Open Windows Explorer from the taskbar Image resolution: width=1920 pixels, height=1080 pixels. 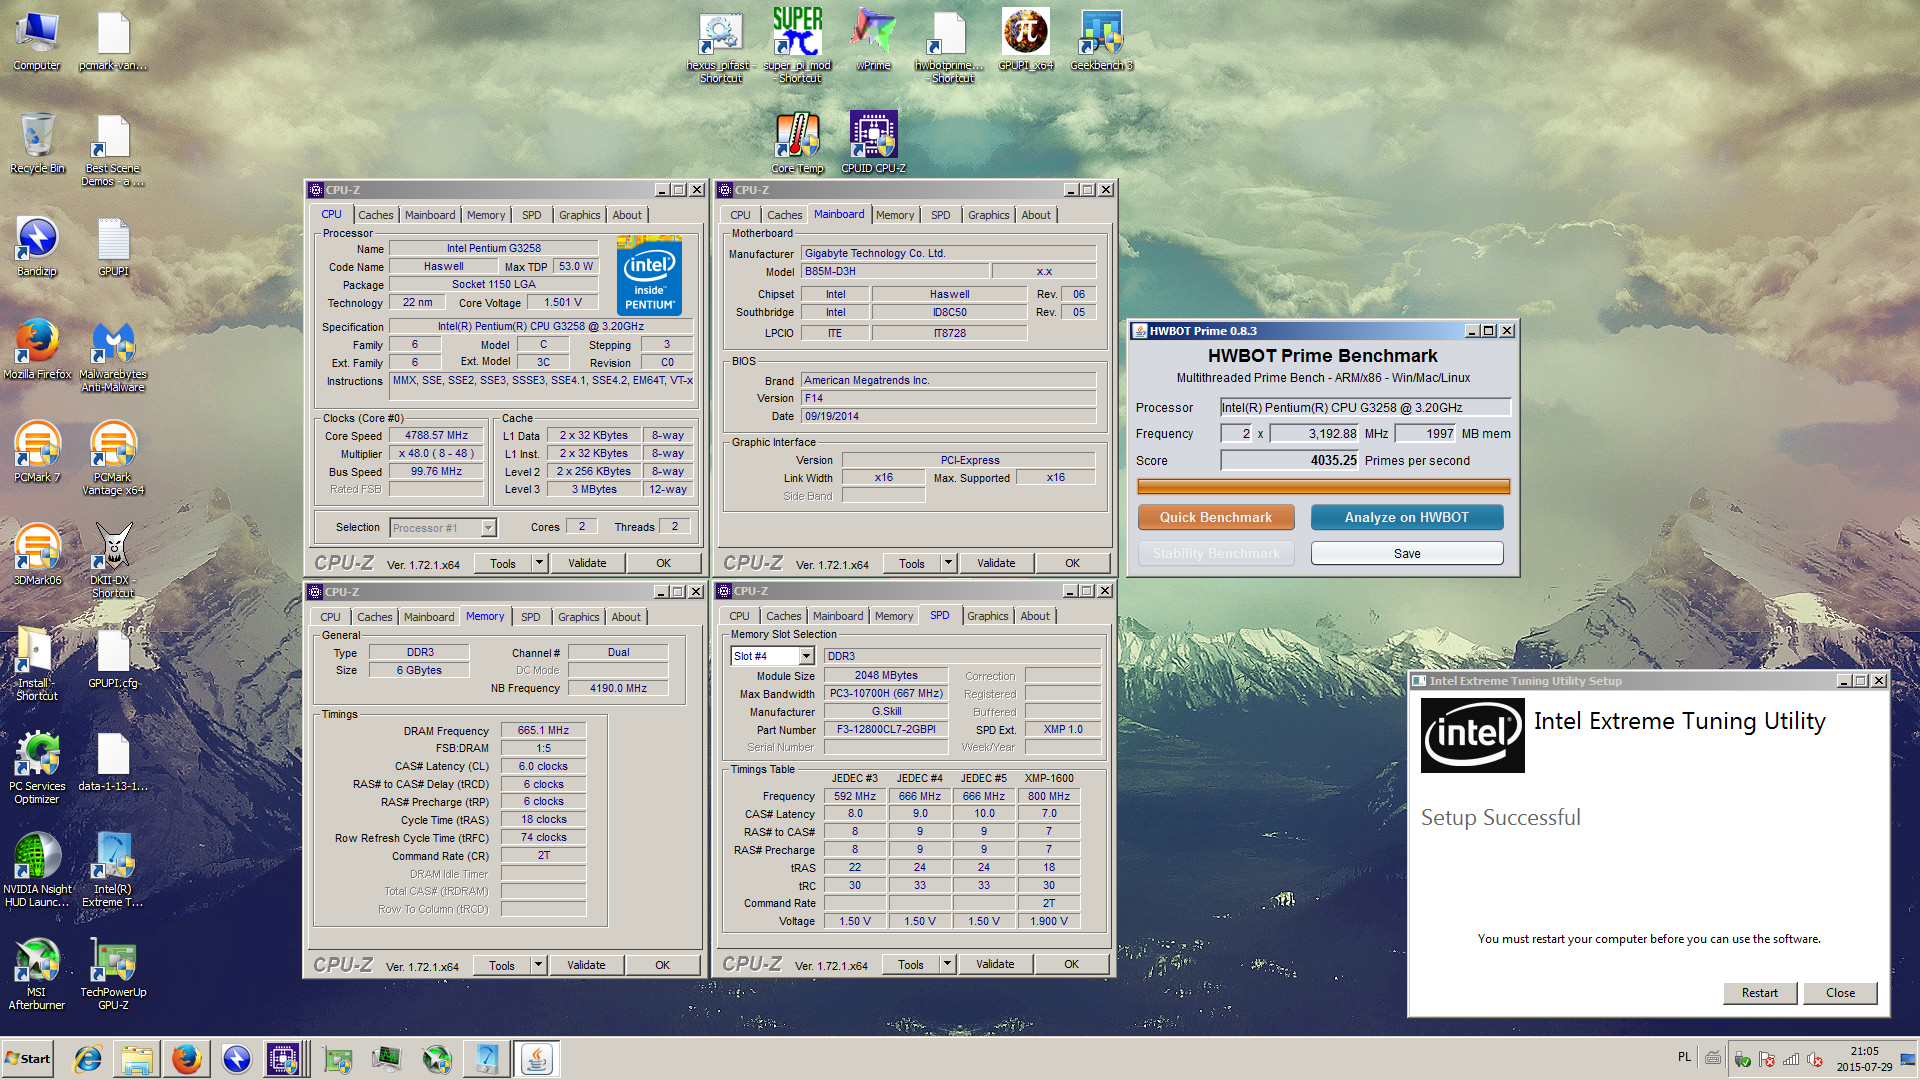coord(137,1058)
